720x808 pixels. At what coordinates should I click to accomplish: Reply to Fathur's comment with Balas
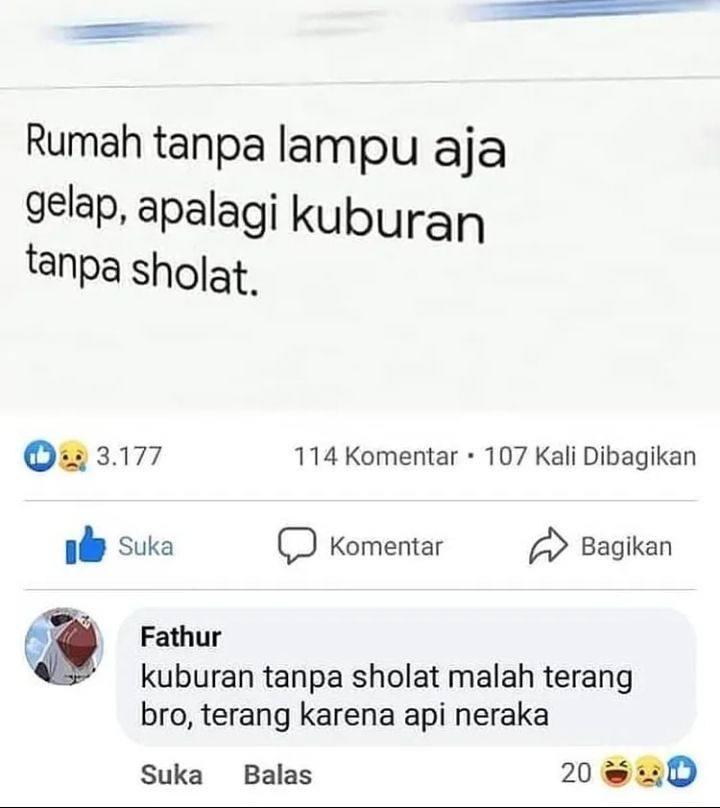pos(278,775)
